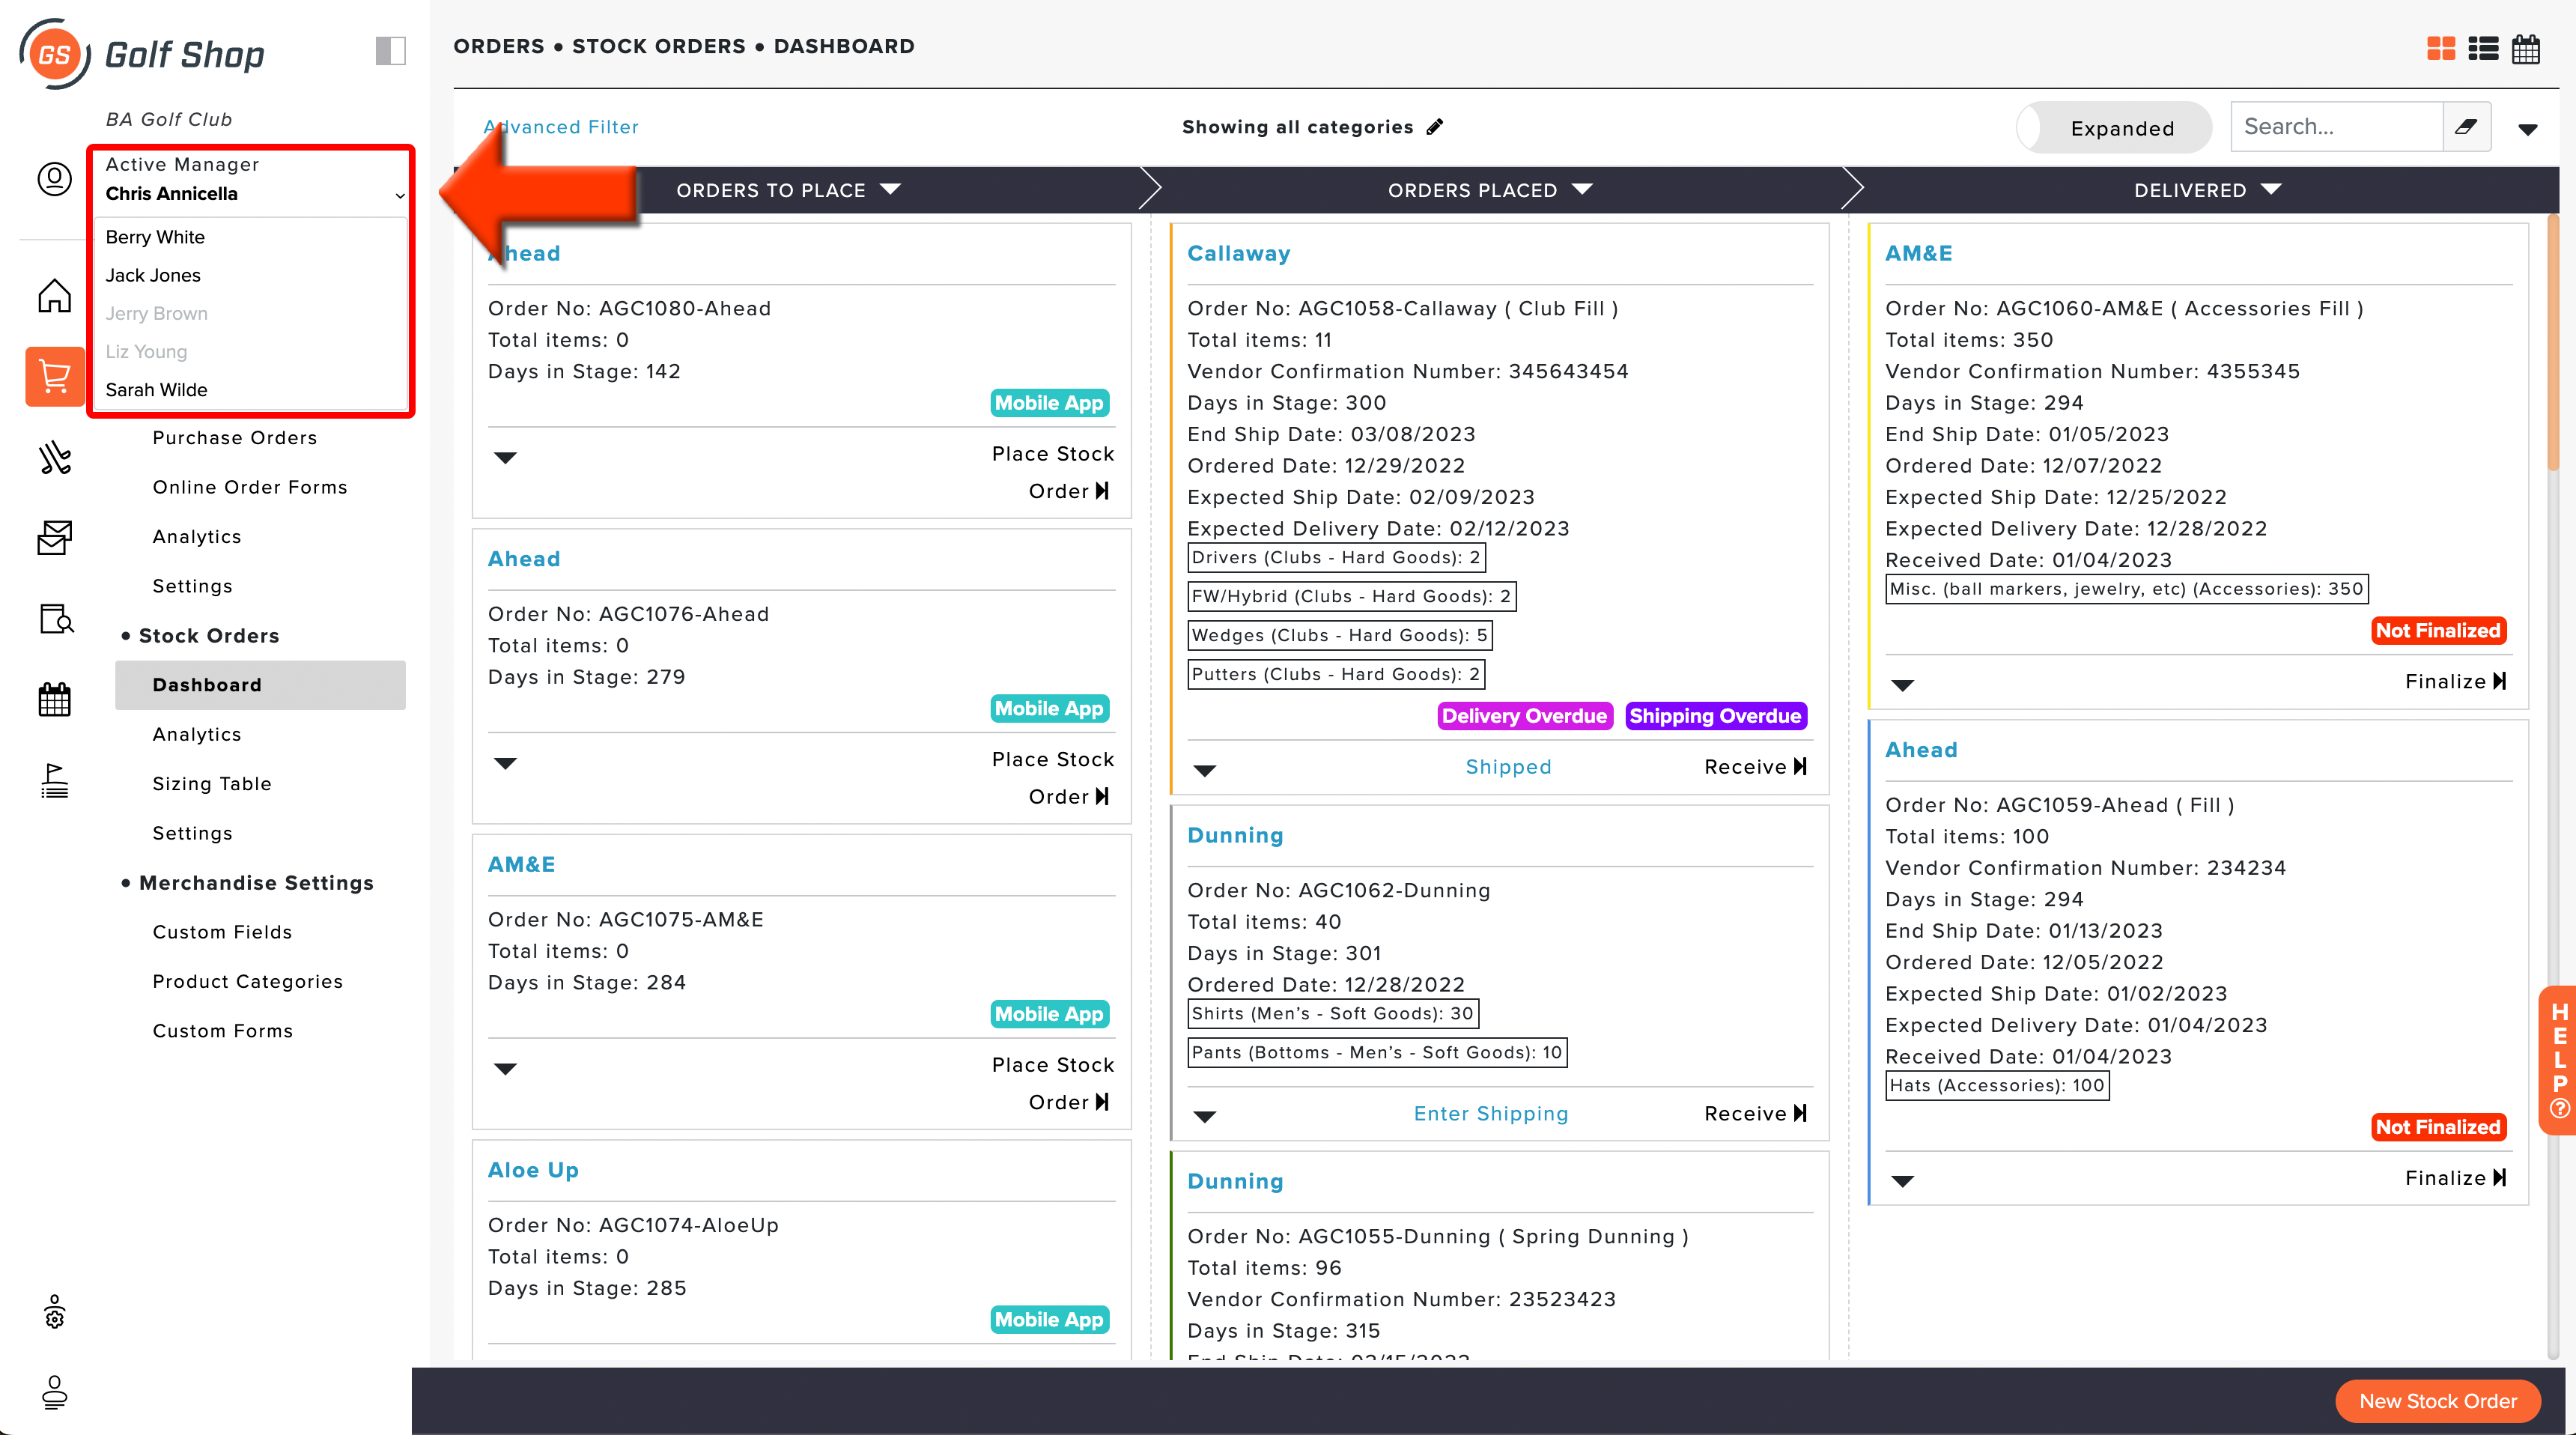Image resolution: width=2576 pixels, height=1435 pixels.
Task: Open the Delivered column menu
Action: coord(2270,189)
